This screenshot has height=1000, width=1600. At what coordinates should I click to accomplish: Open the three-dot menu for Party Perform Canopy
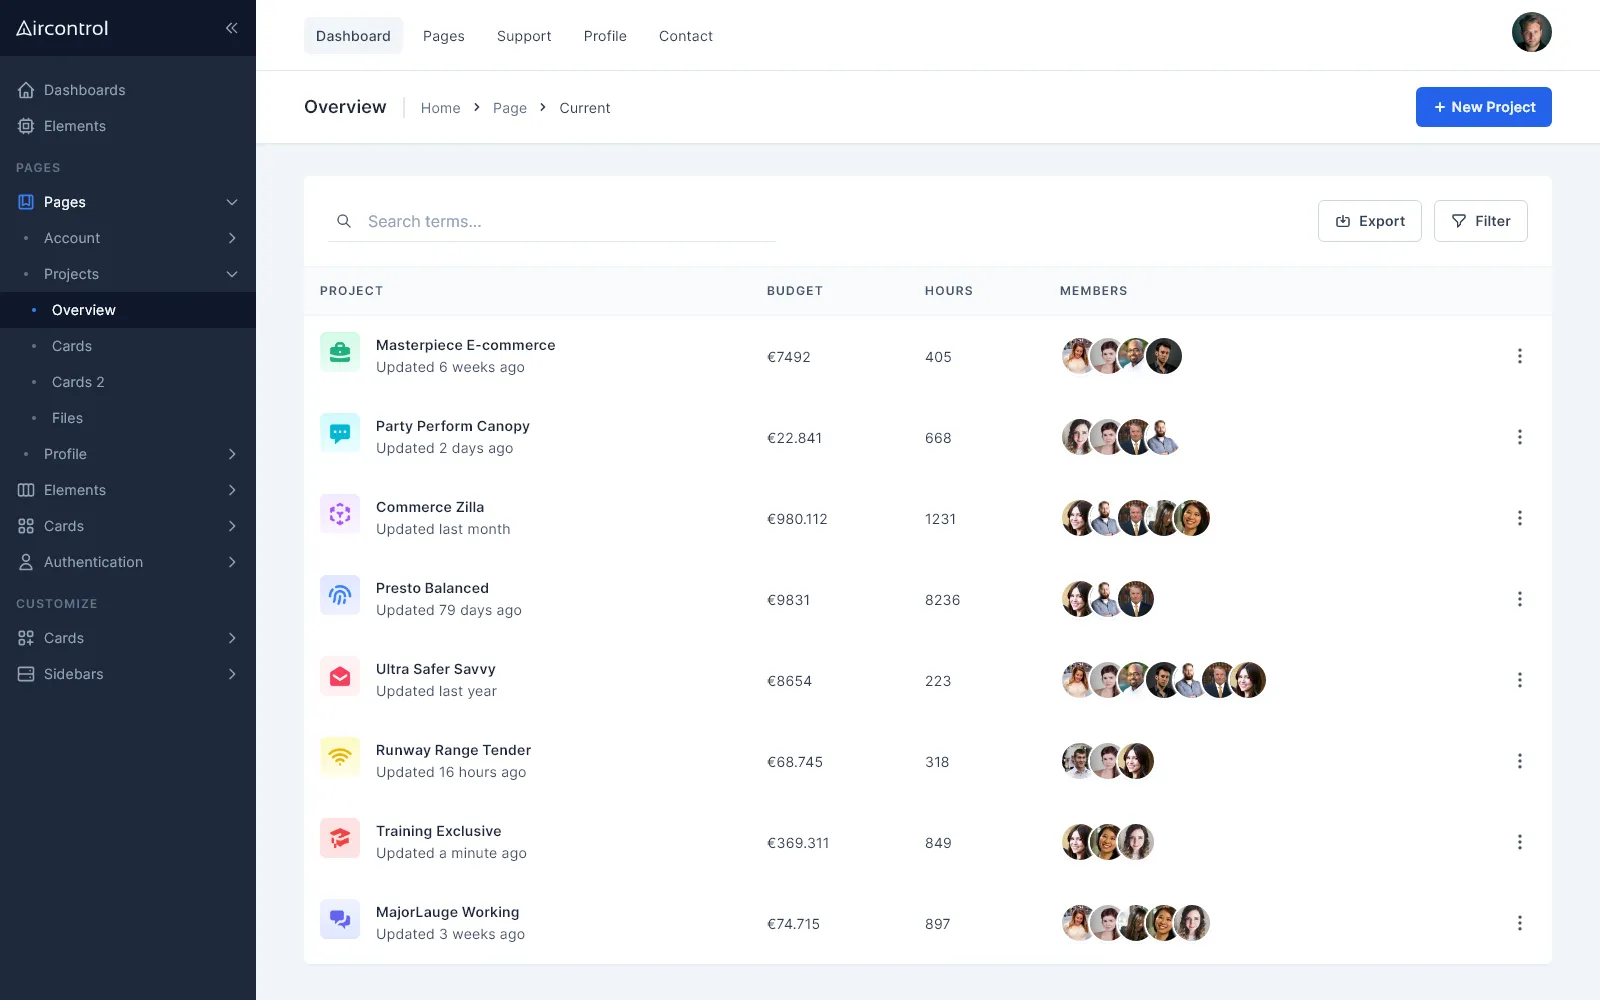click(x=1520, y=437)
